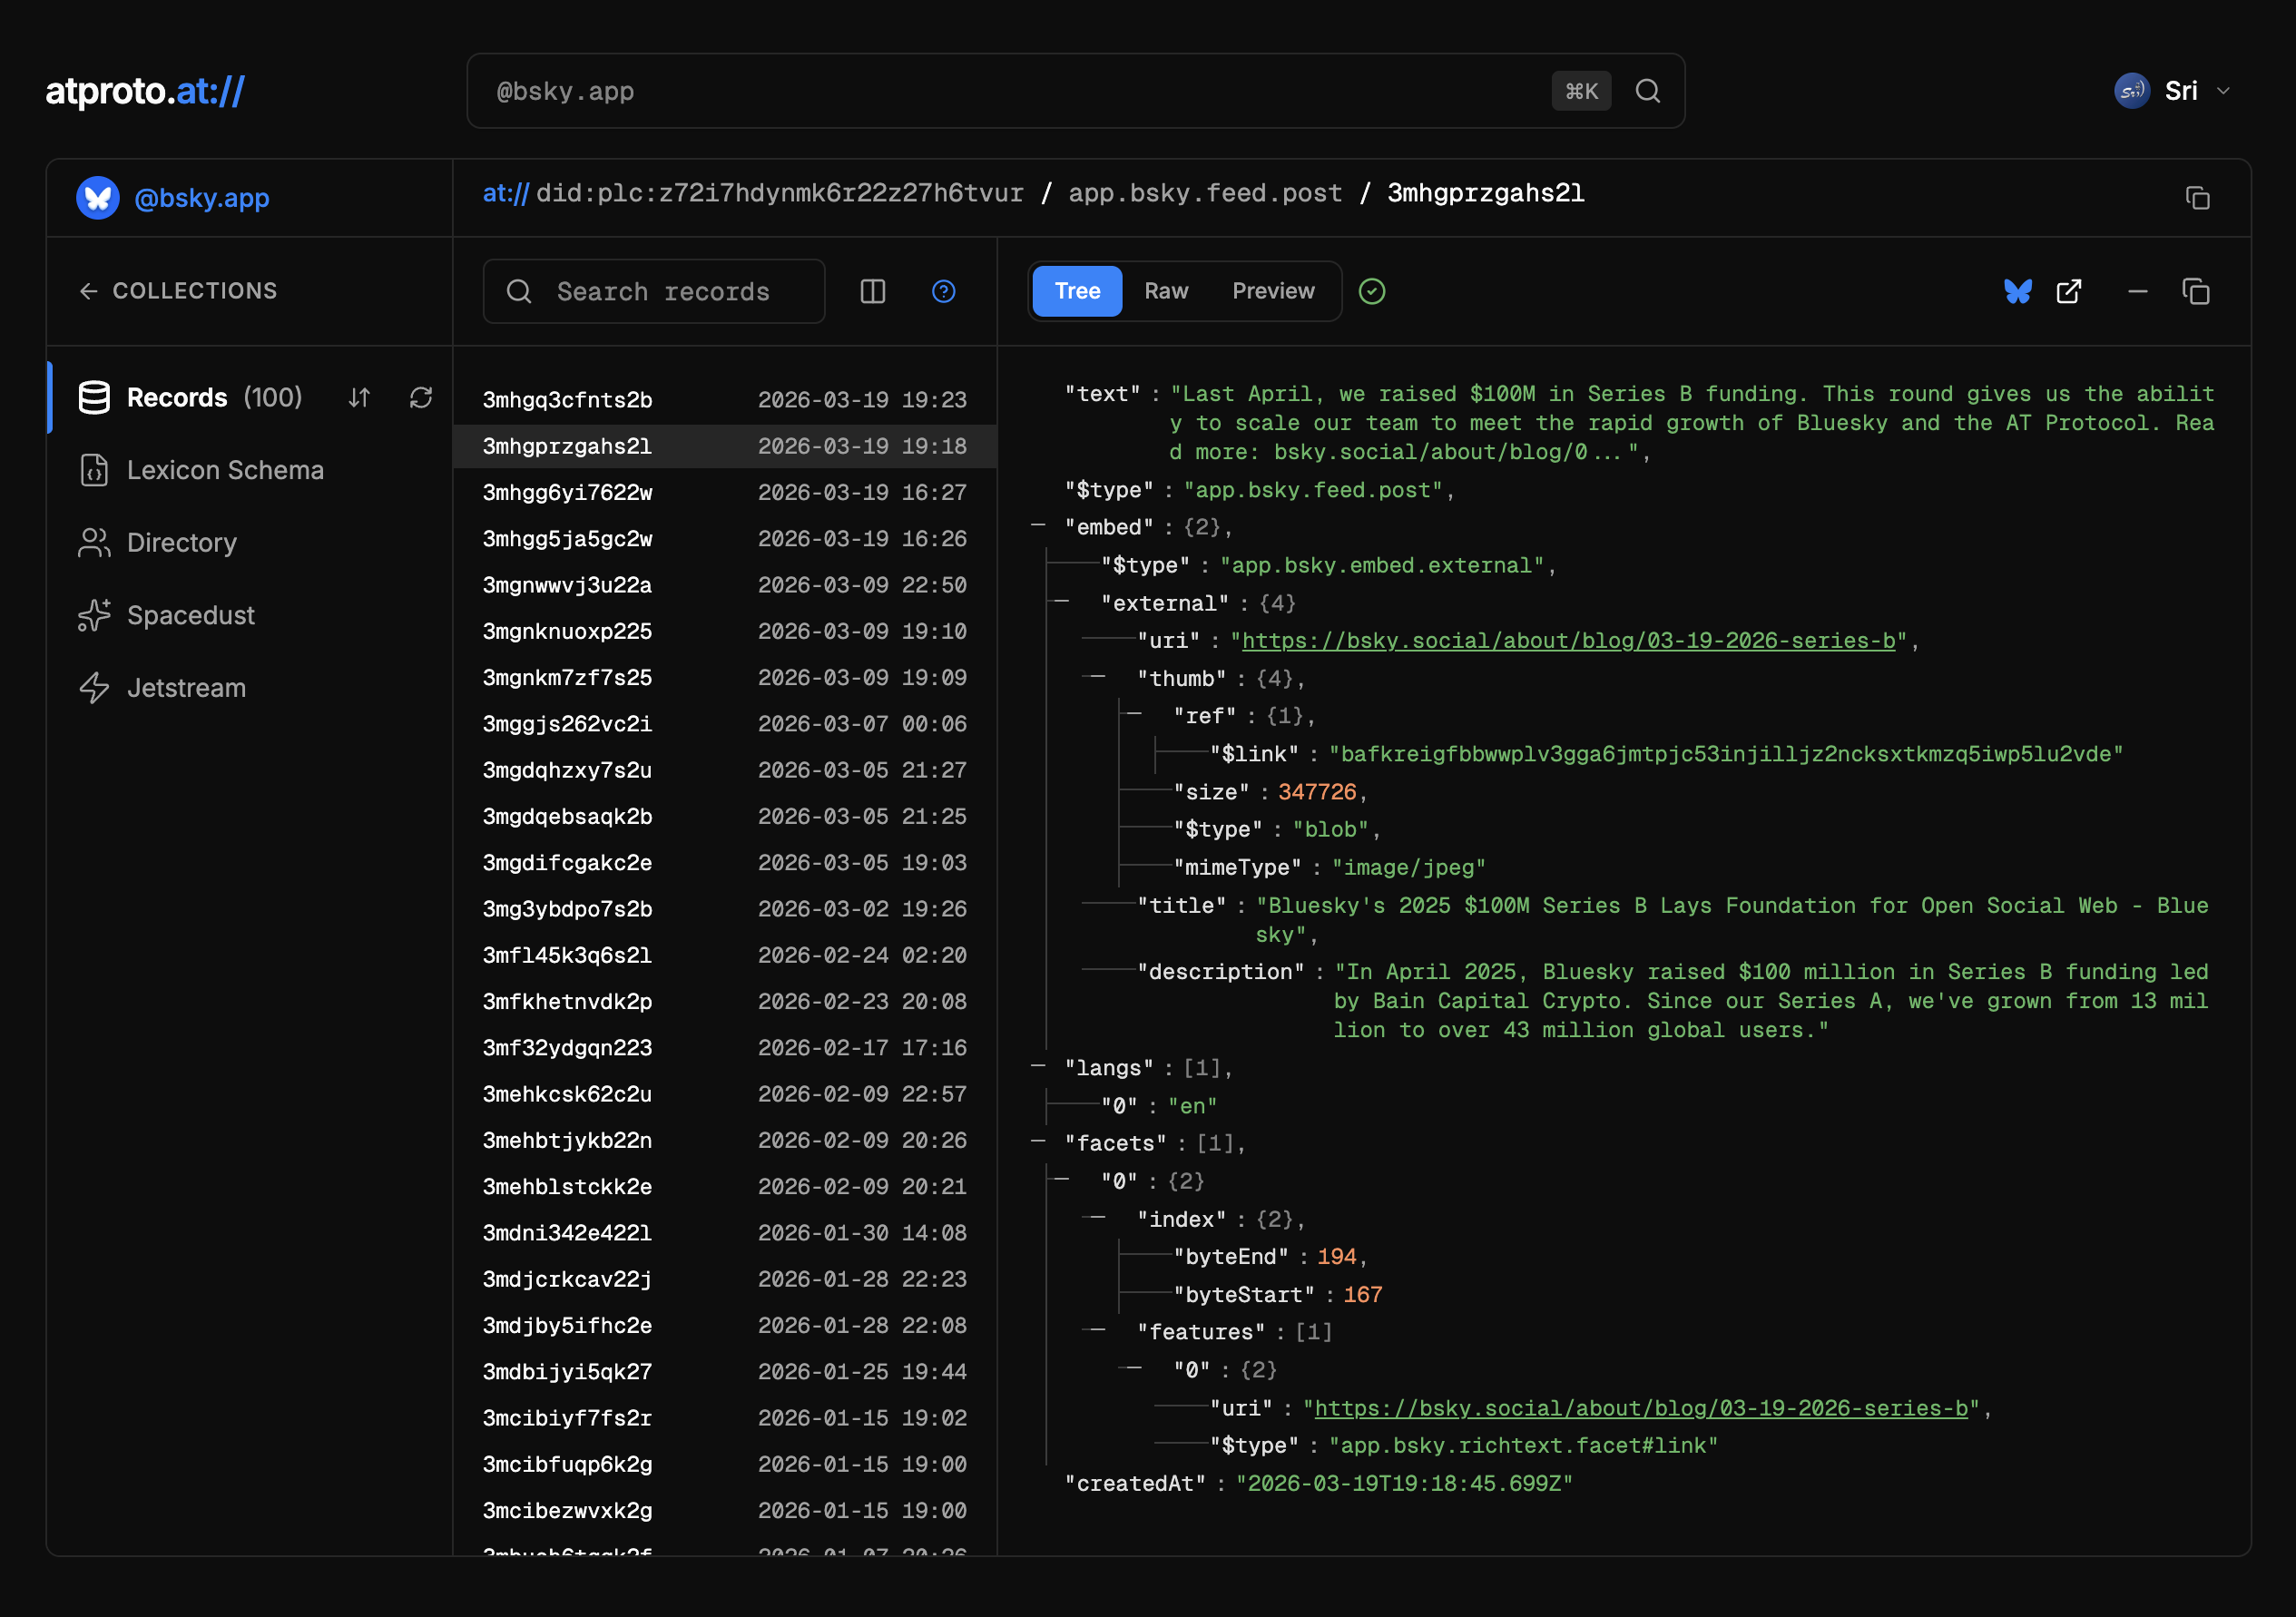Switch to the Preview tab
Viewport: 2296px width, 1617px height.
coord(1272,291)
